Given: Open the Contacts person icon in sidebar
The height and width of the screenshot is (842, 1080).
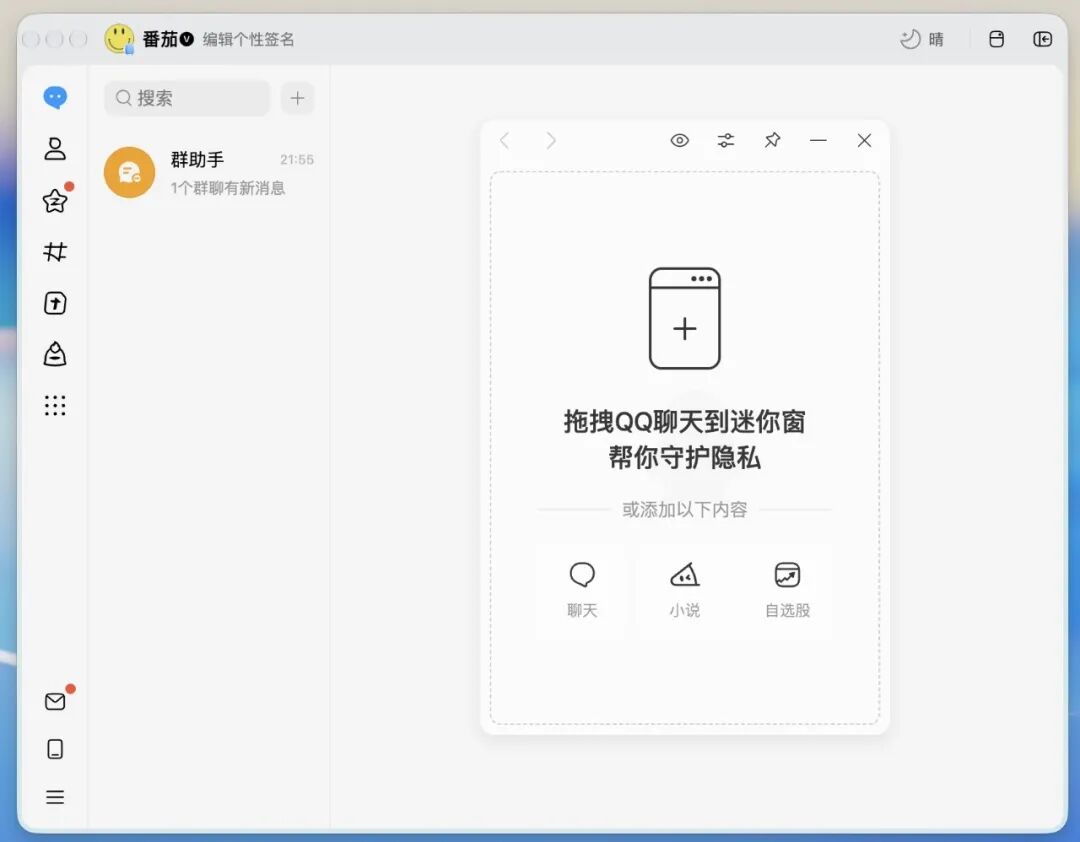Looking at the screenshot, I should coord(55,149).
